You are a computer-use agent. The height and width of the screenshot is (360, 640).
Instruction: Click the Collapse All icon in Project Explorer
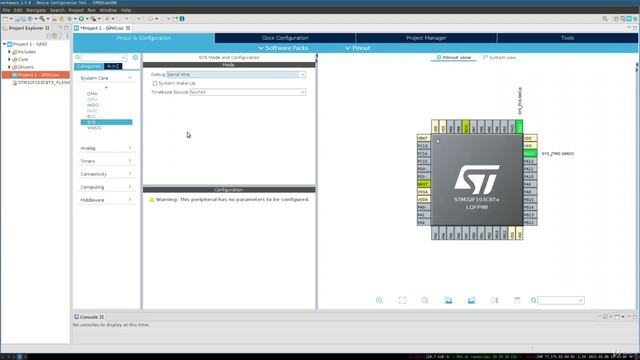[x=49, y=36]
